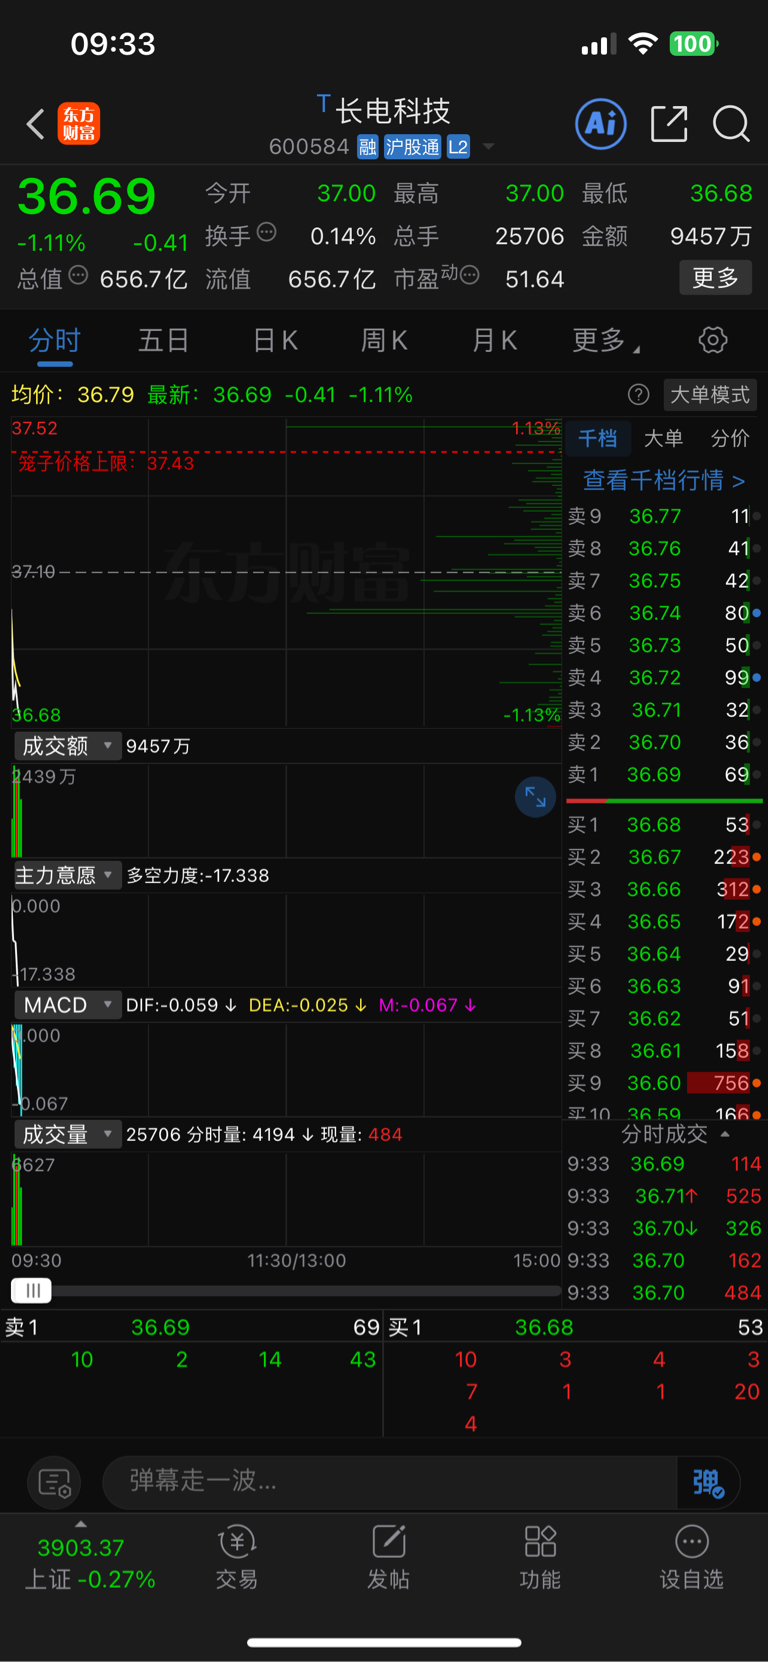The width and height of the screenshot is (768, 1662).
Task: Open the danmaku settings icon
Action: tap(54, 1482)
